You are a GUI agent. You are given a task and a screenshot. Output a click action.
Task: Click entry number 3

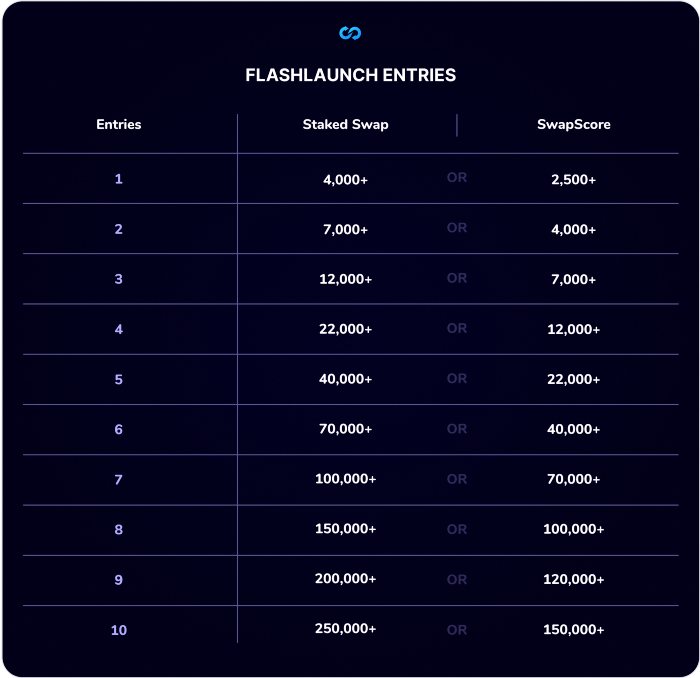tap(118, 279)
